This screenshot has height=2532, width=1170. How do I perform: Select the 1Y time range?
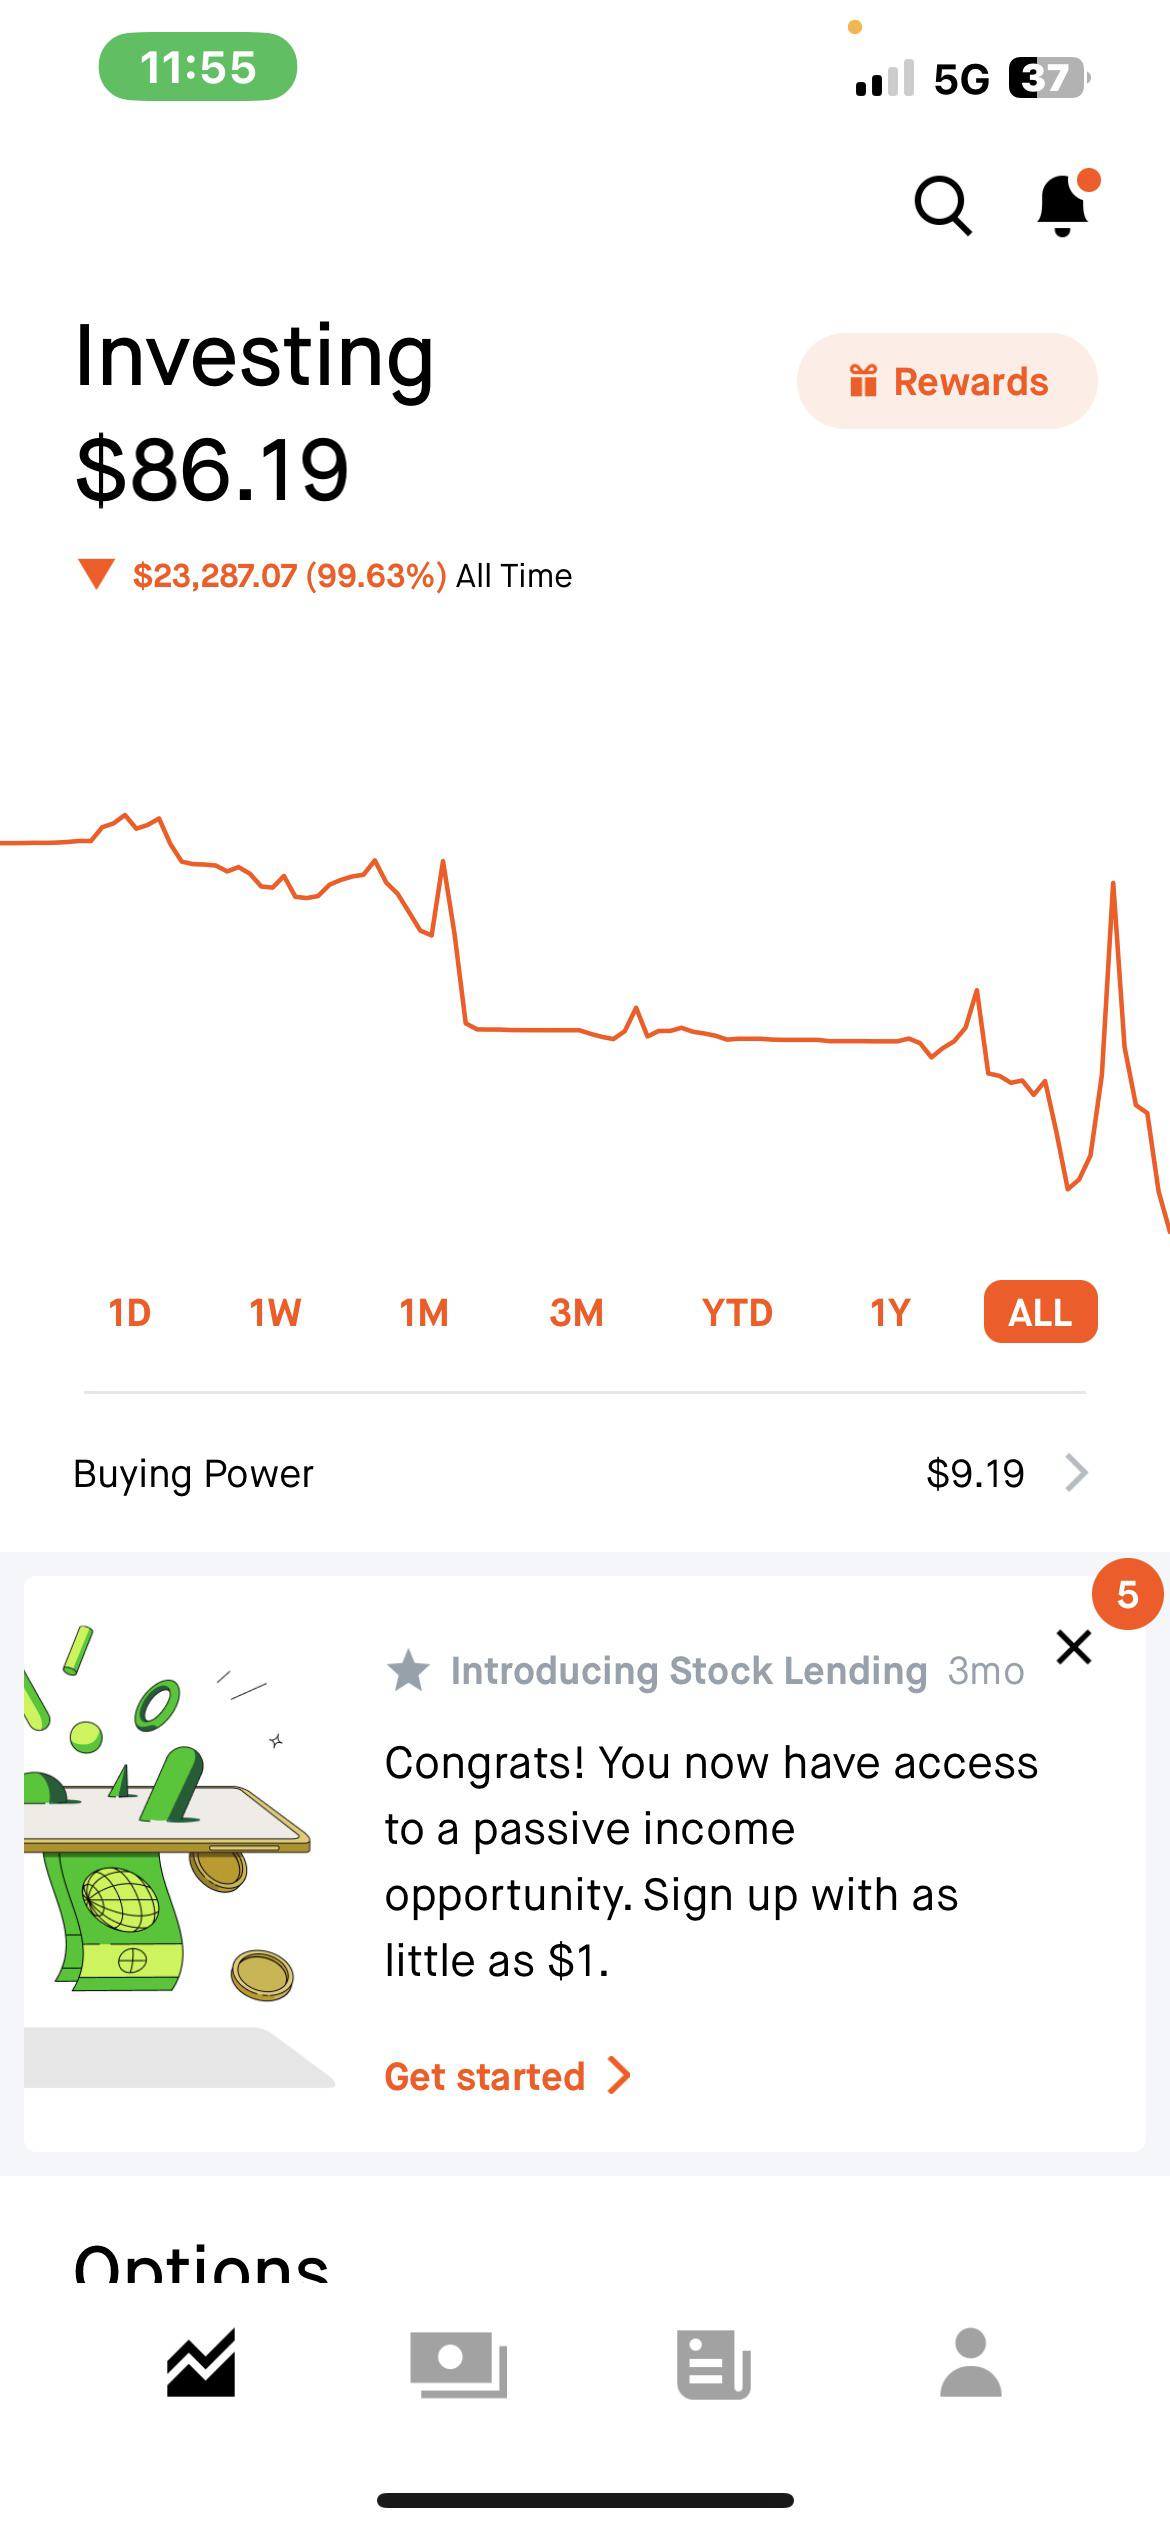tap(890, 1312)
